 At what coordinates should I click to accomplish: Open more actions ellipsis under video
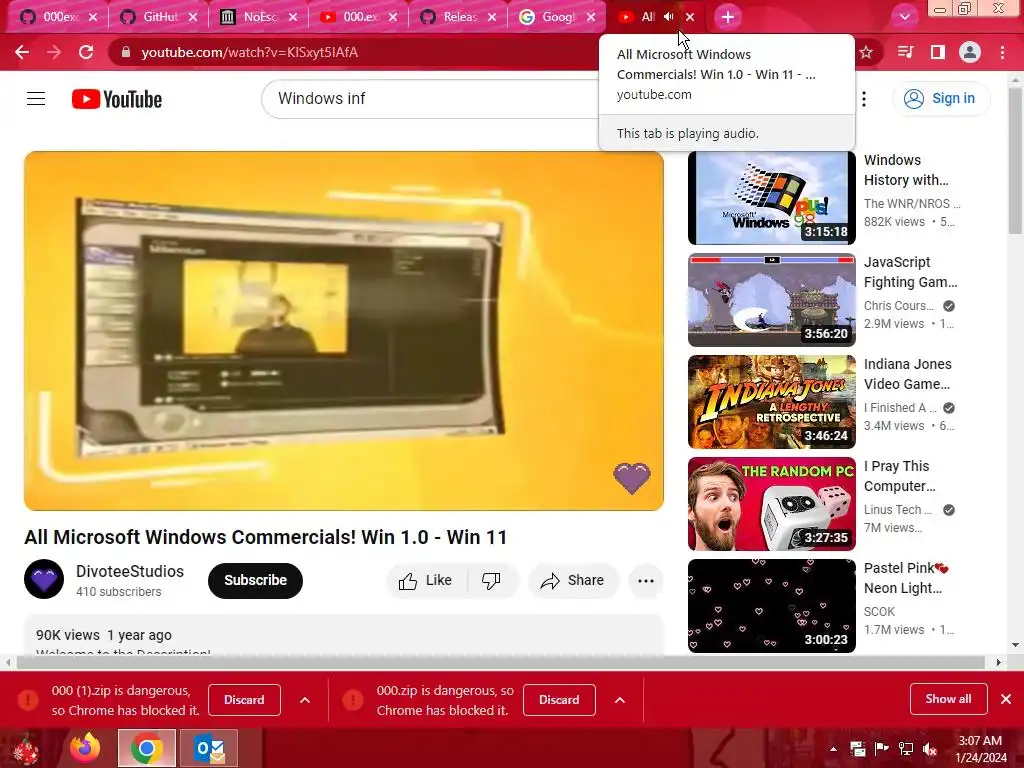coord(645,580)
